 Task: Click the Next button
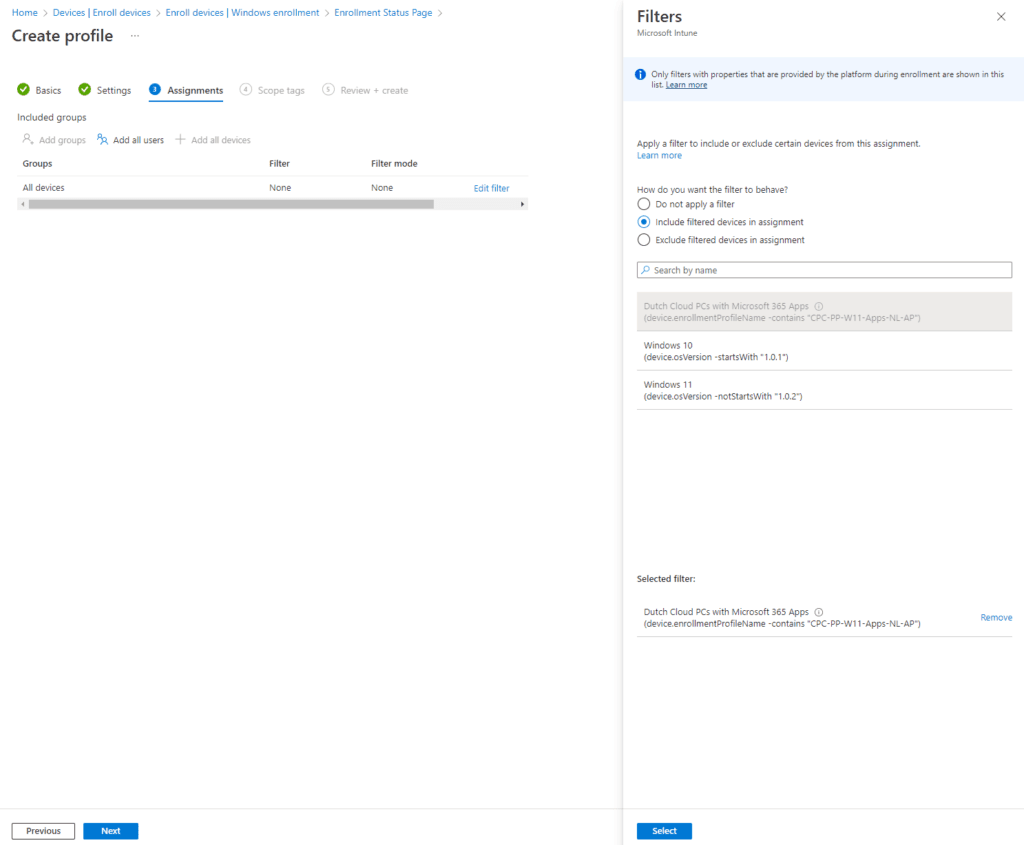(x=111, y=831)
